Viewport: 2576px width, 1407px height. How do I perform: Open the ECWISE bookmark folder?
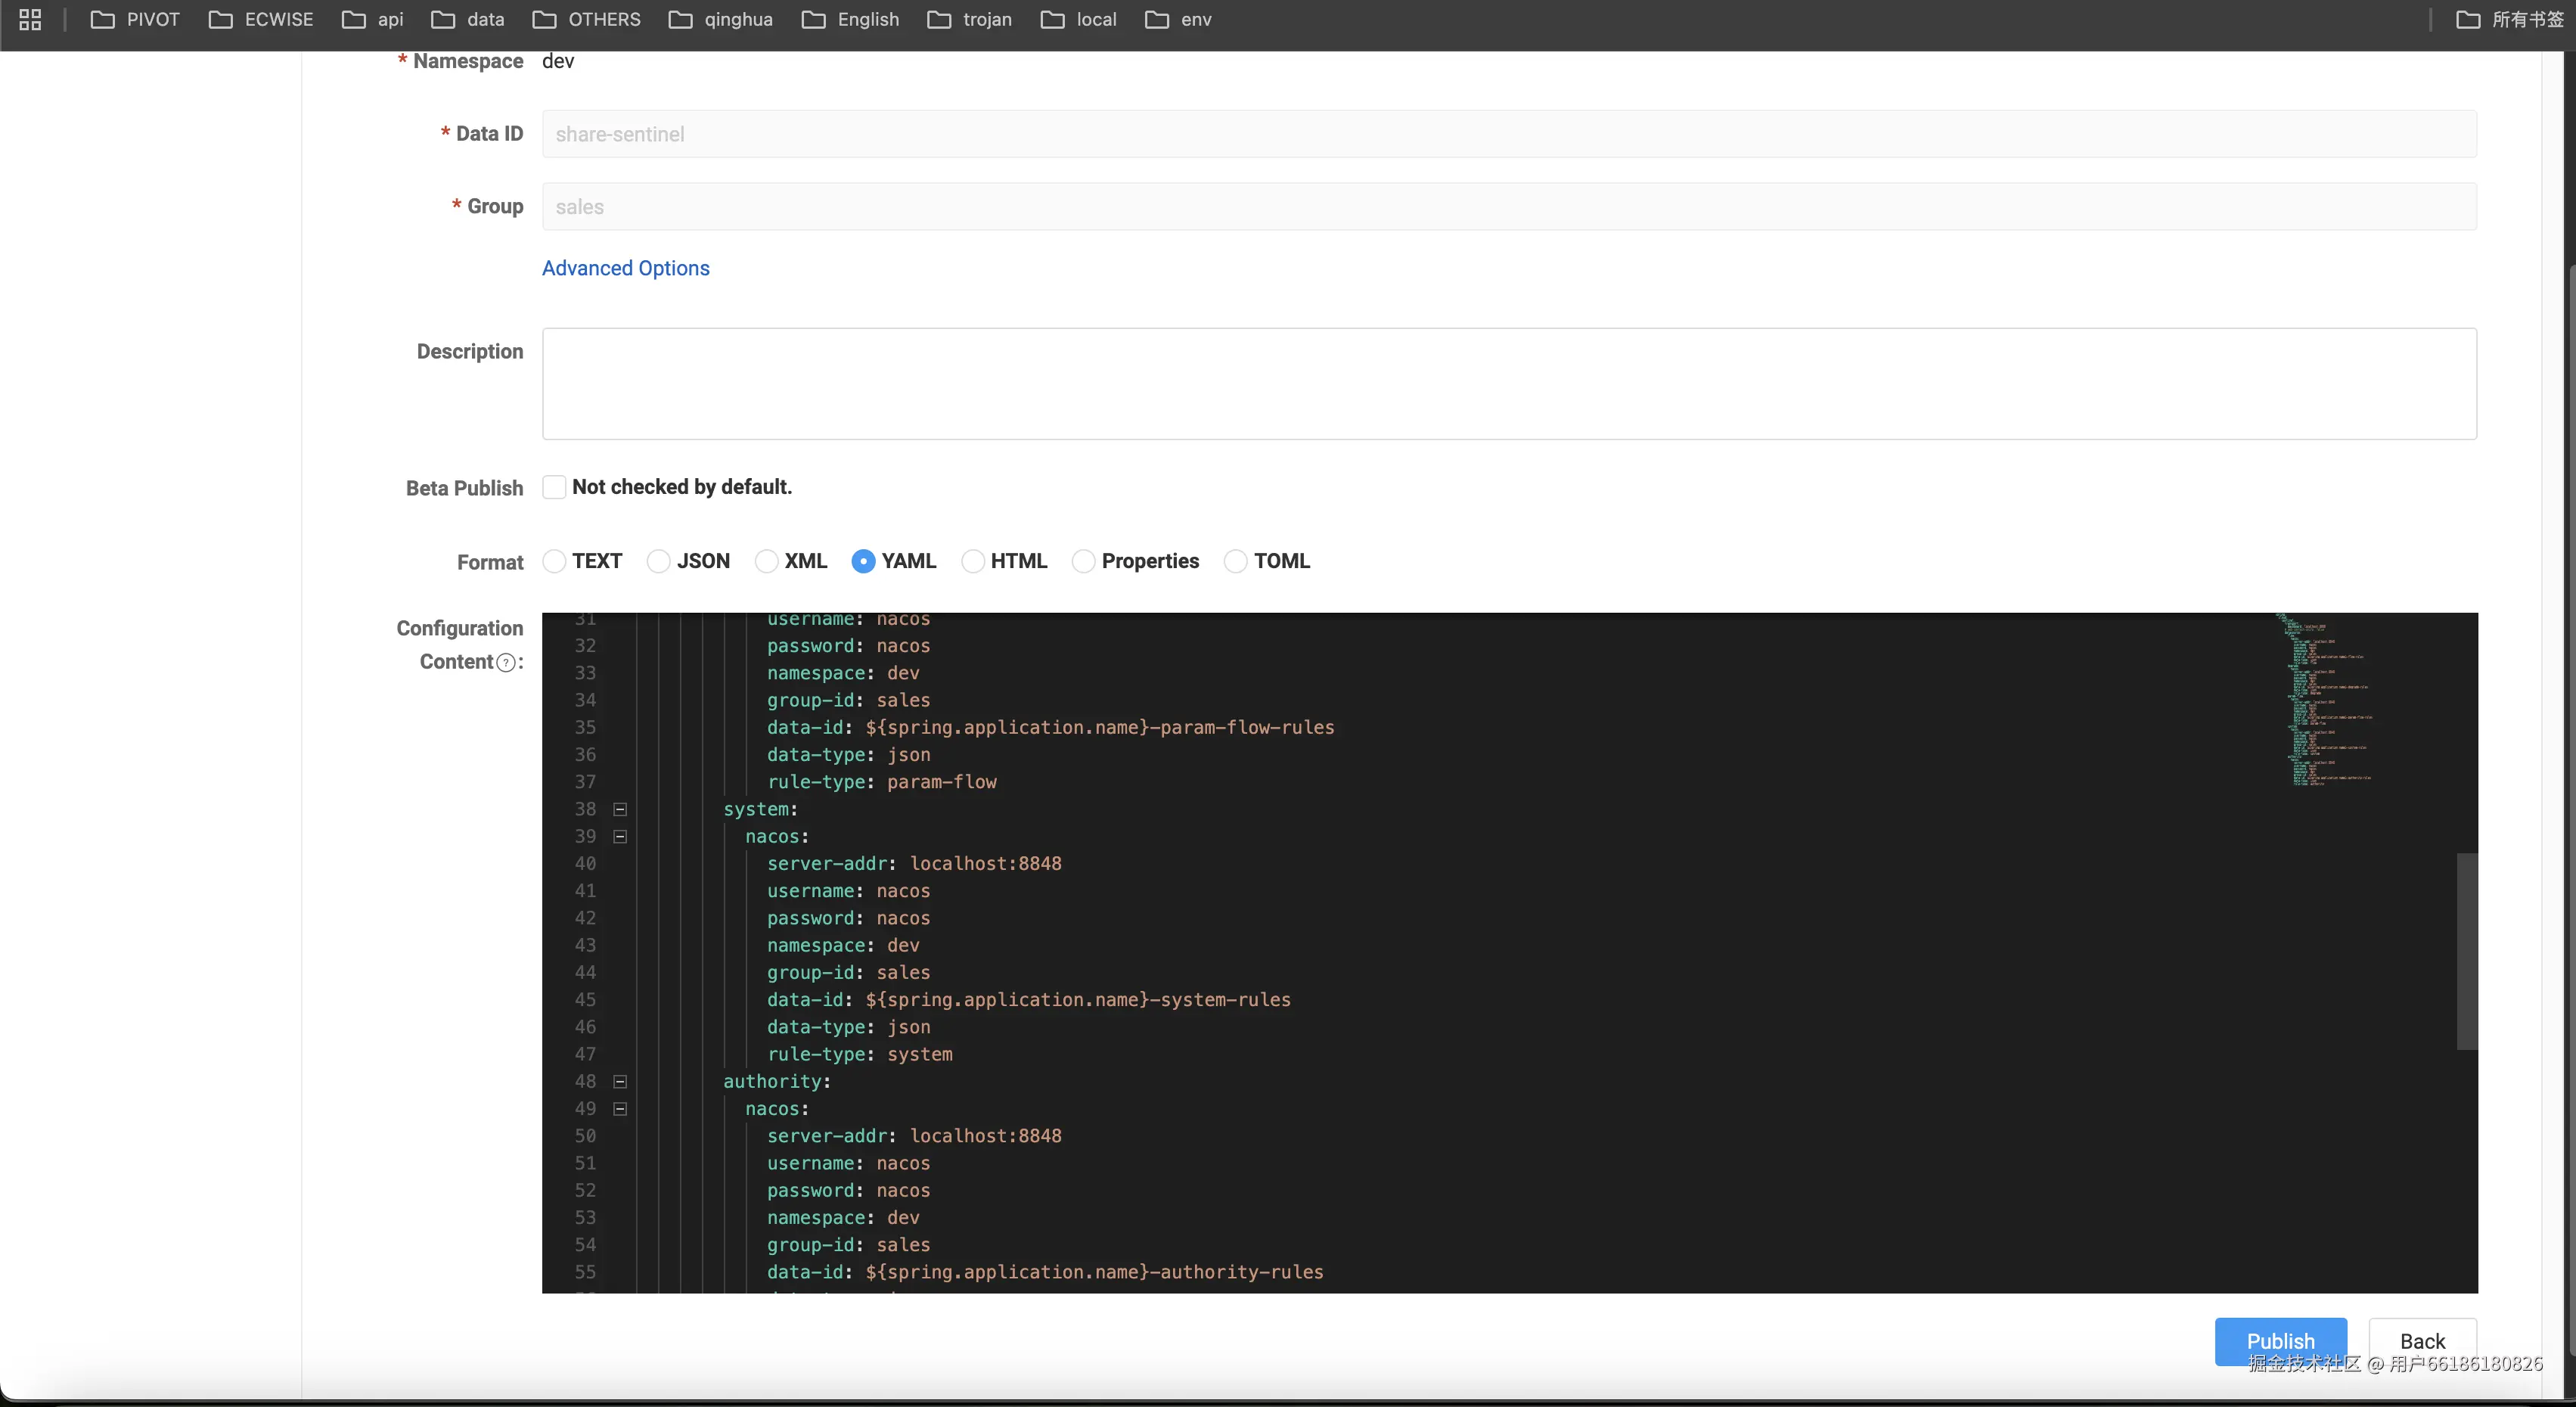261,19
